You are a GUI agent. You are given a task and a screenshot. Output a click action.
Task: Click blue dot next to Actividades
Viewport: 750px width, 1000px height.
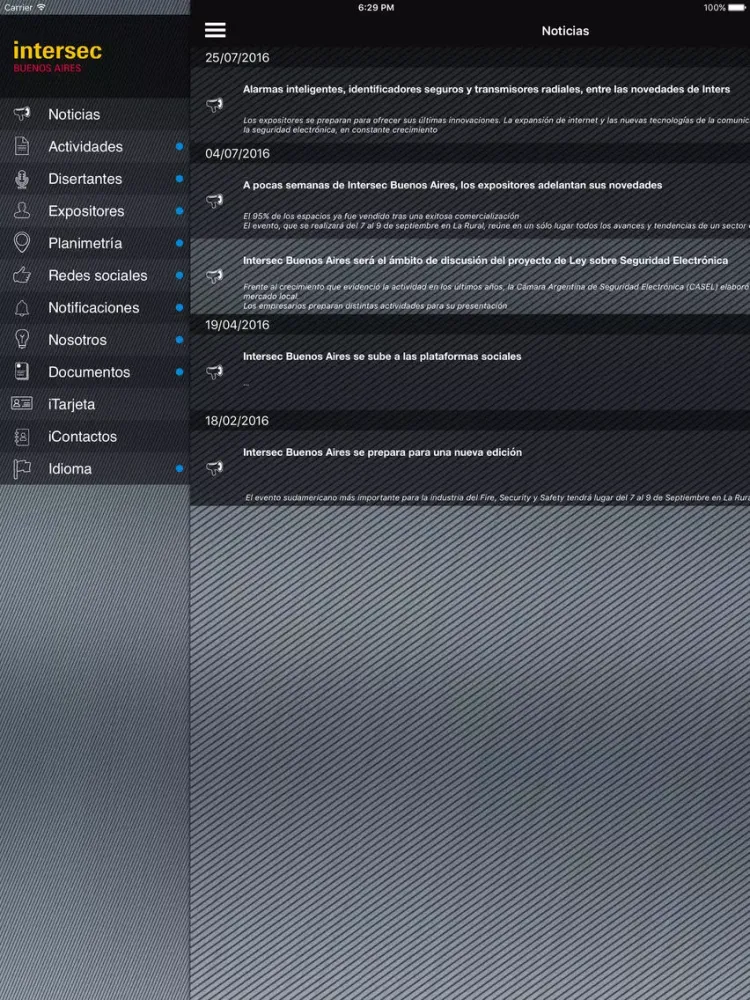[x=179, y=147]
